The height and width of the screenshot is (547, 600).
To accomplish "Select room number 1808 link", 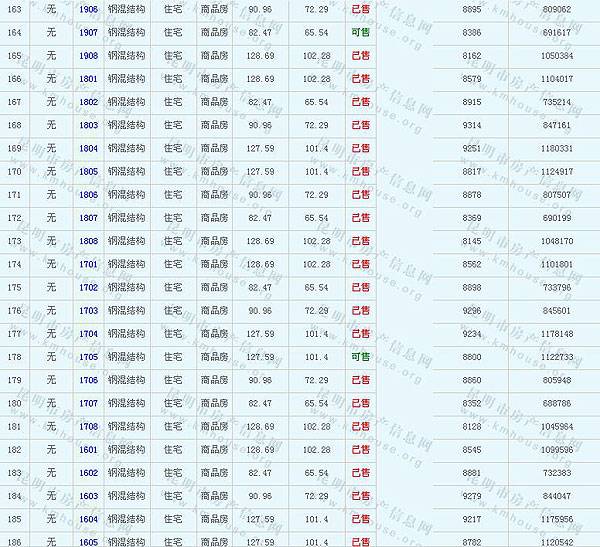I will (88, 241).
